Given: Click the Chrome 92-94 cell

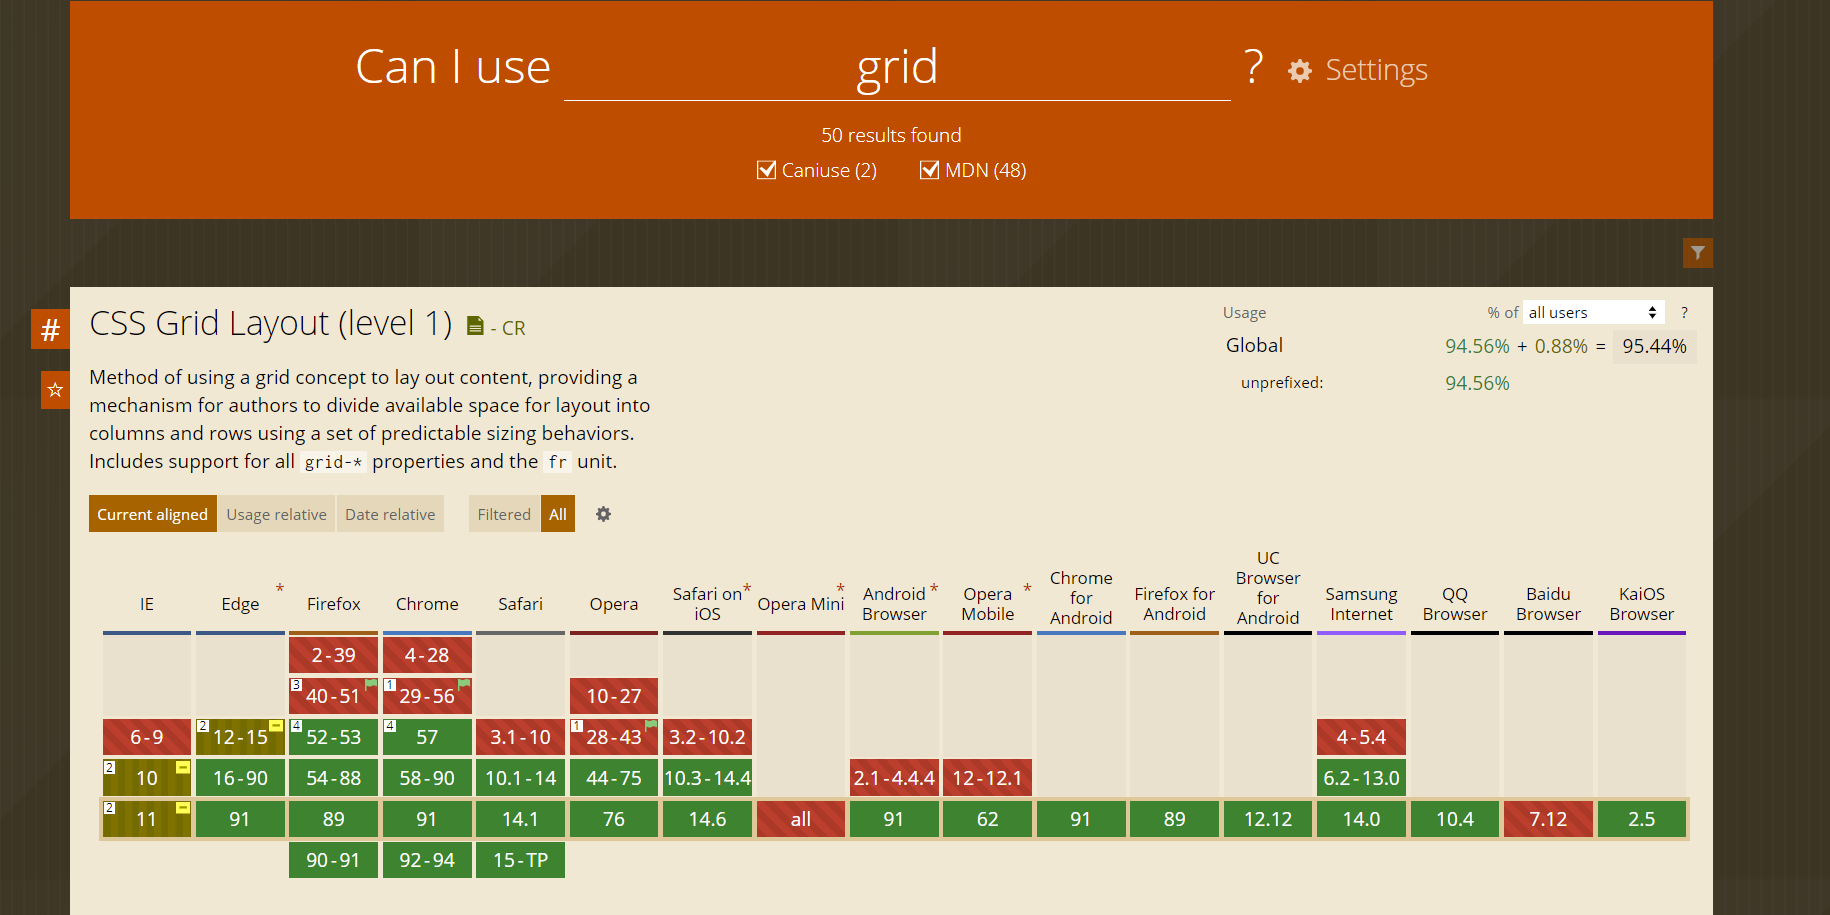Looking at the screenshot, I should click(x=427, y=860).
